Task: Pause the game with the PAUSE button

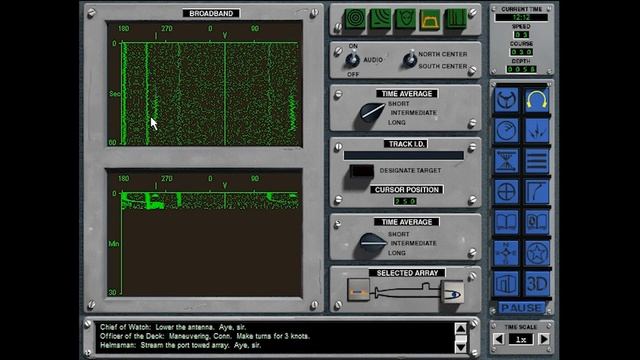Action: click(522, 308)
